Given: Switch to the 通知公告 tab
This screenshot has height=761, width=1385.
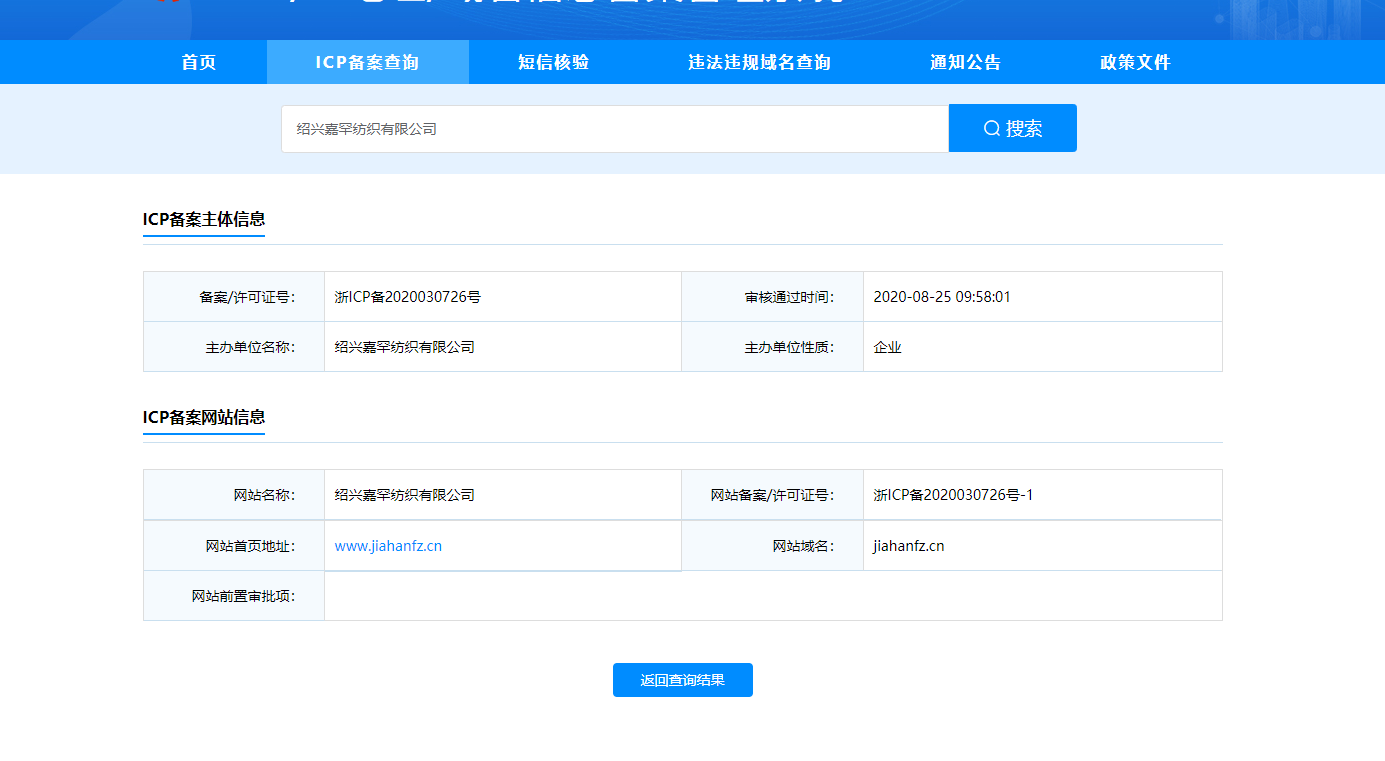Looking at the screenshot, I should [965, 62].
